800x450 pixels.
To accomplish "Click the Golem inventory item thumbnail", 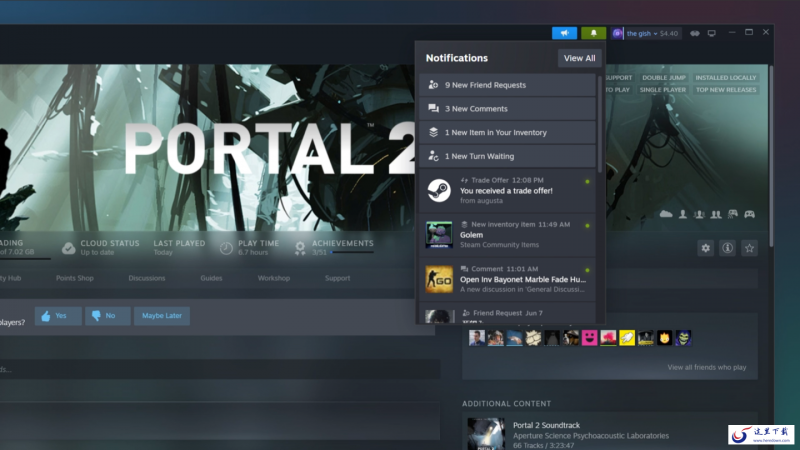I will [x=439, y=235].
